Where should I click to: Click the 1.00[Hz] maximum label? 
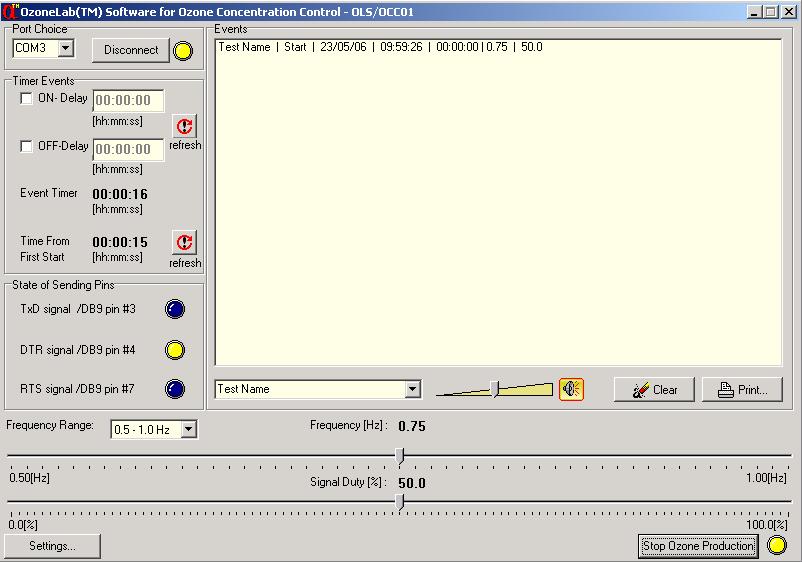point(766,478)
